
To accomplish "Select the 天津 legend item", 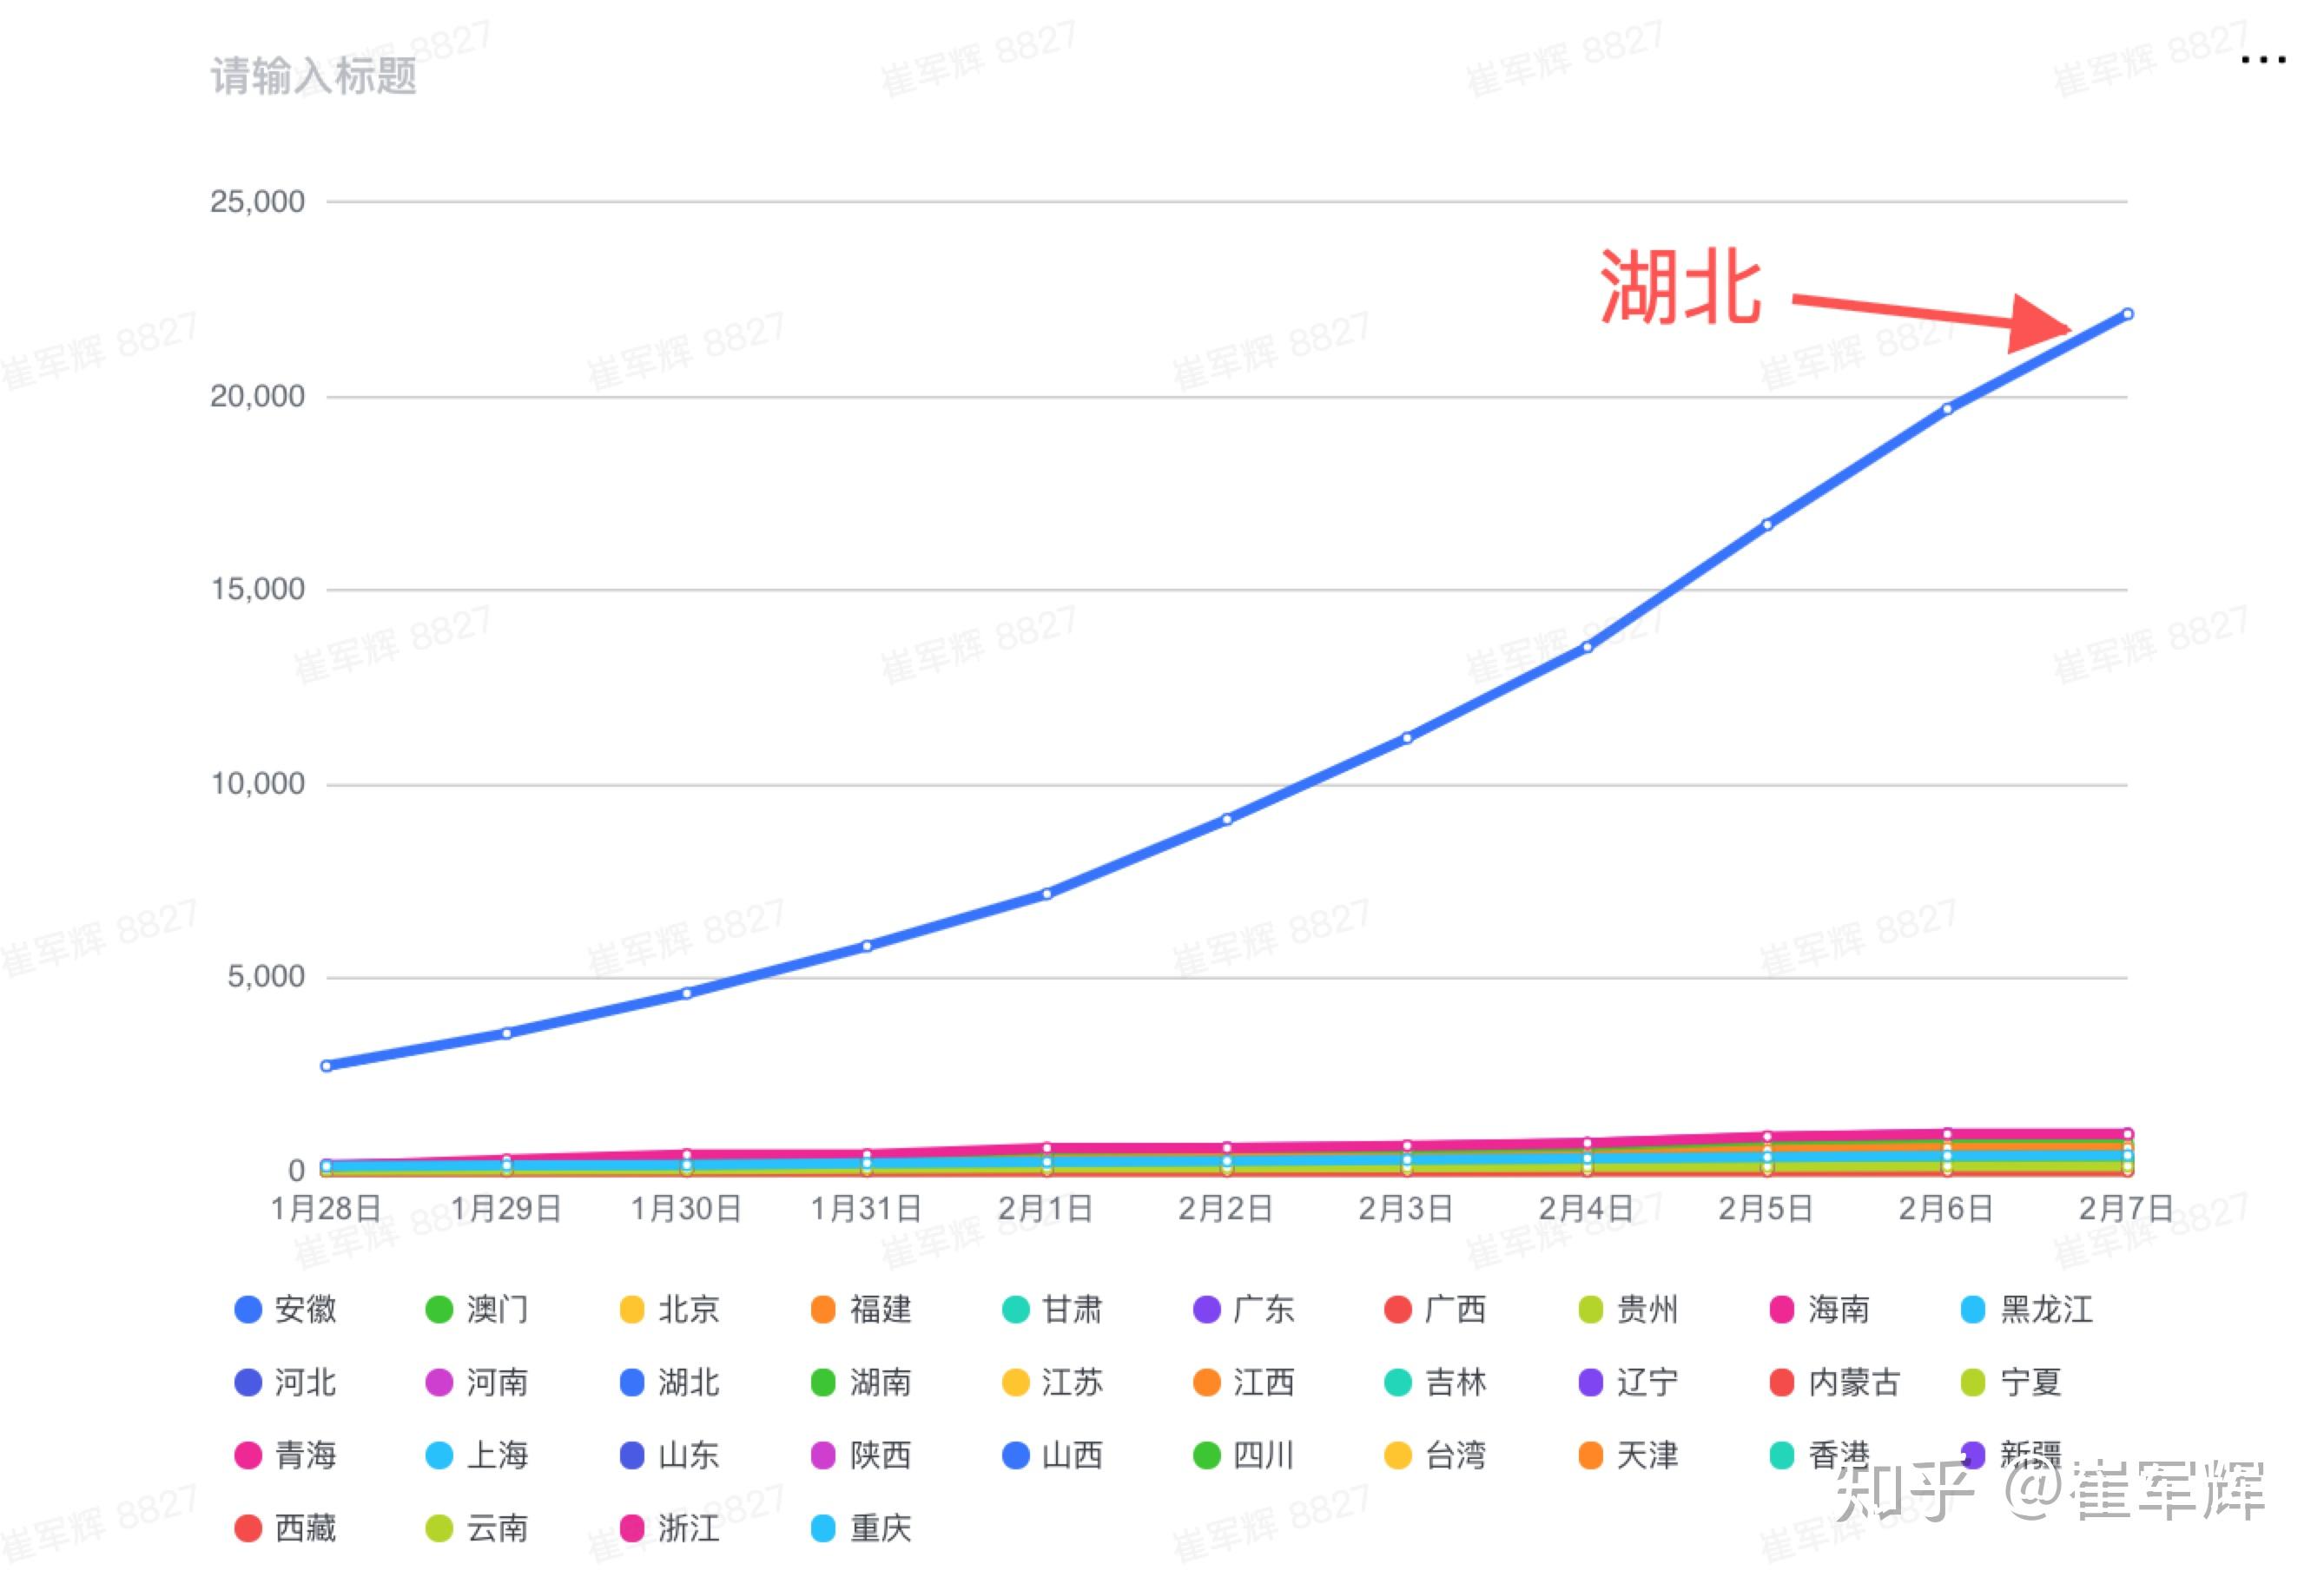I will [1628, 1455].
